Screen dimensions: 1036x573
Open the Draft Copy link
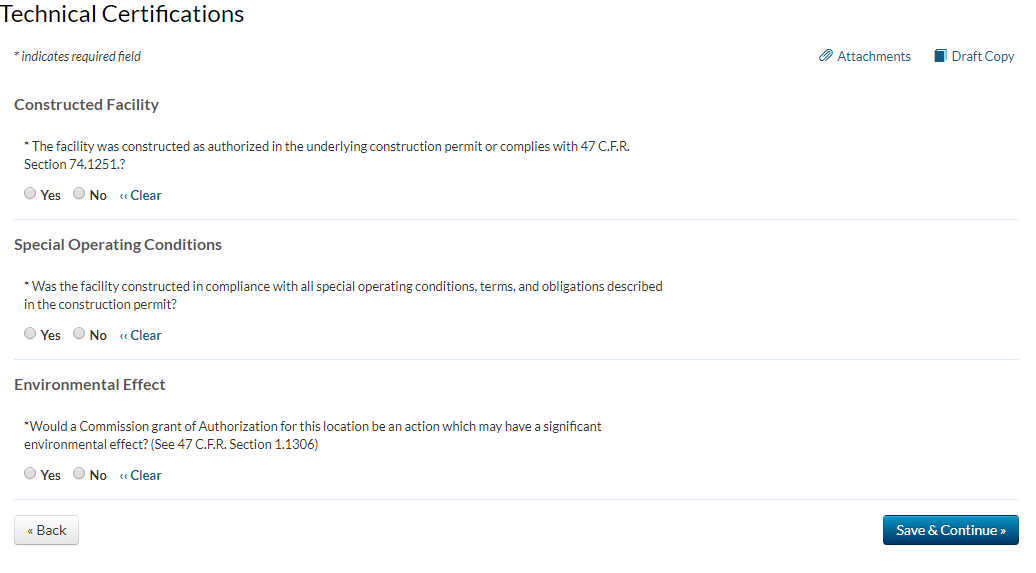983,57
